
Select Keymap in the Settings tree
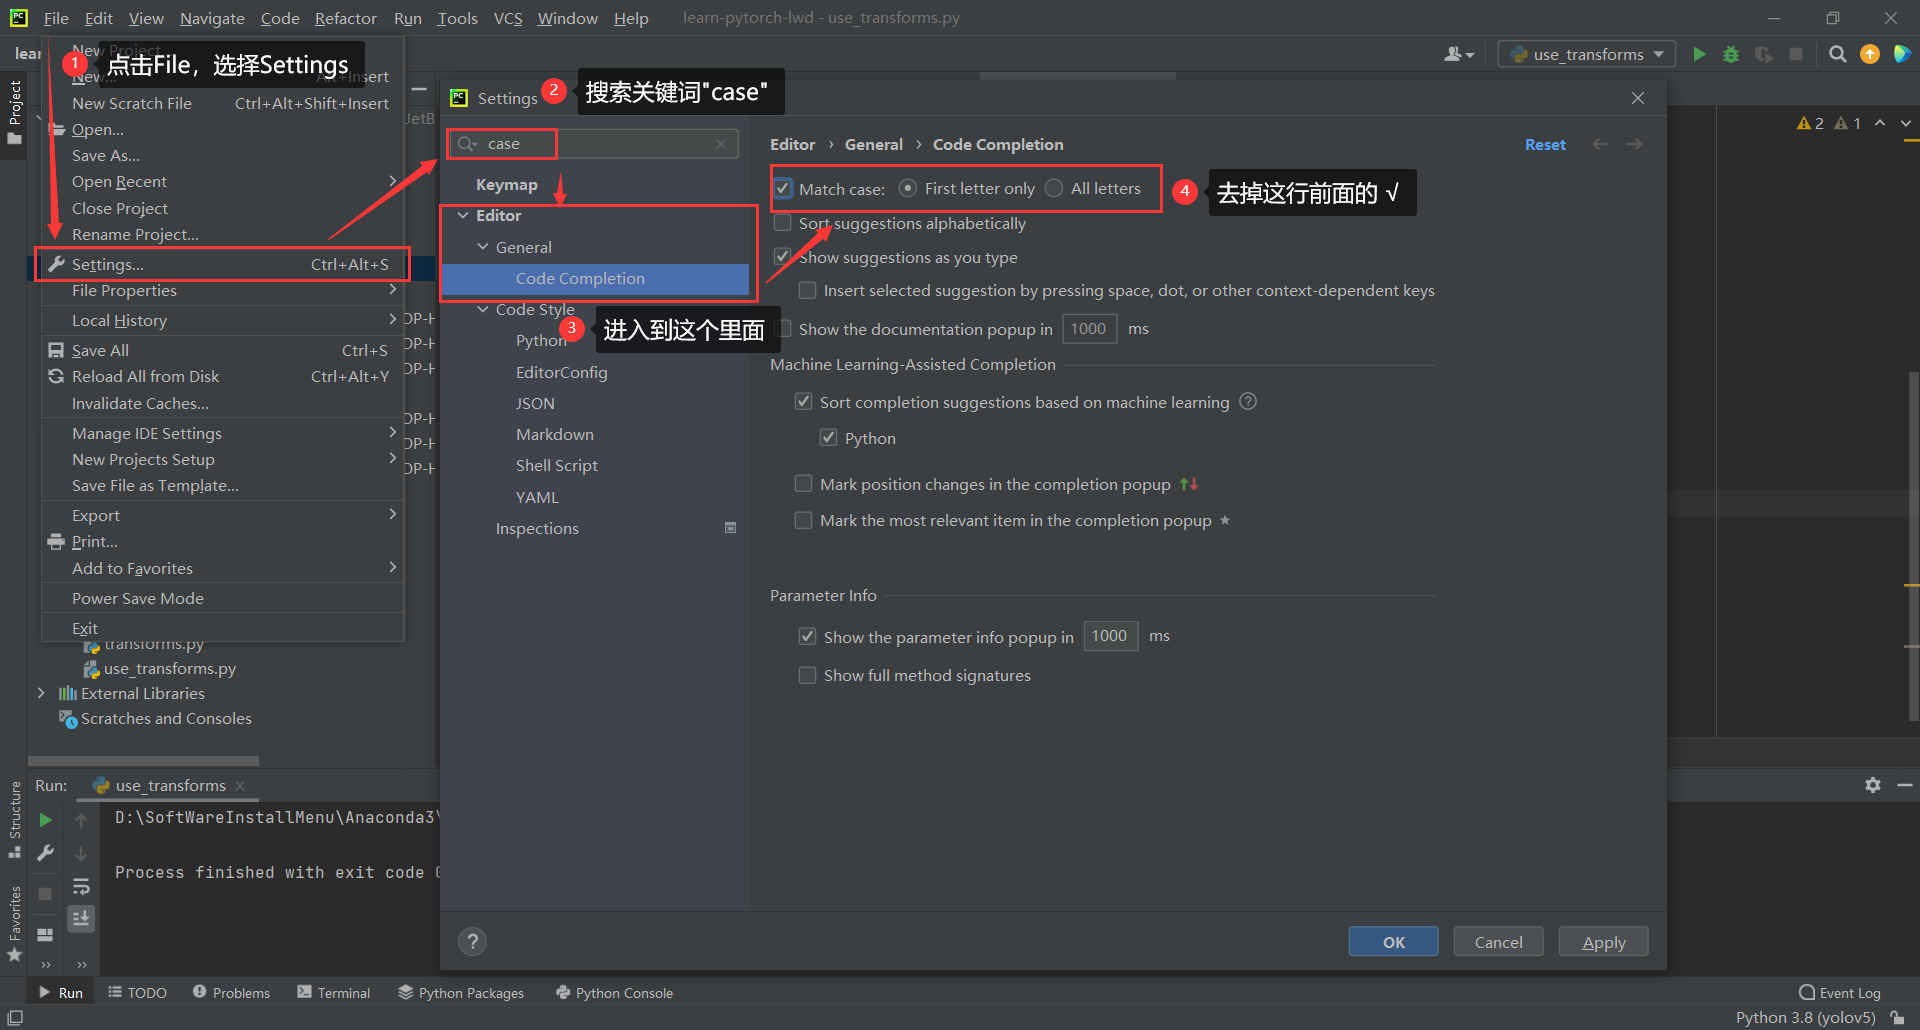point(506,184)
